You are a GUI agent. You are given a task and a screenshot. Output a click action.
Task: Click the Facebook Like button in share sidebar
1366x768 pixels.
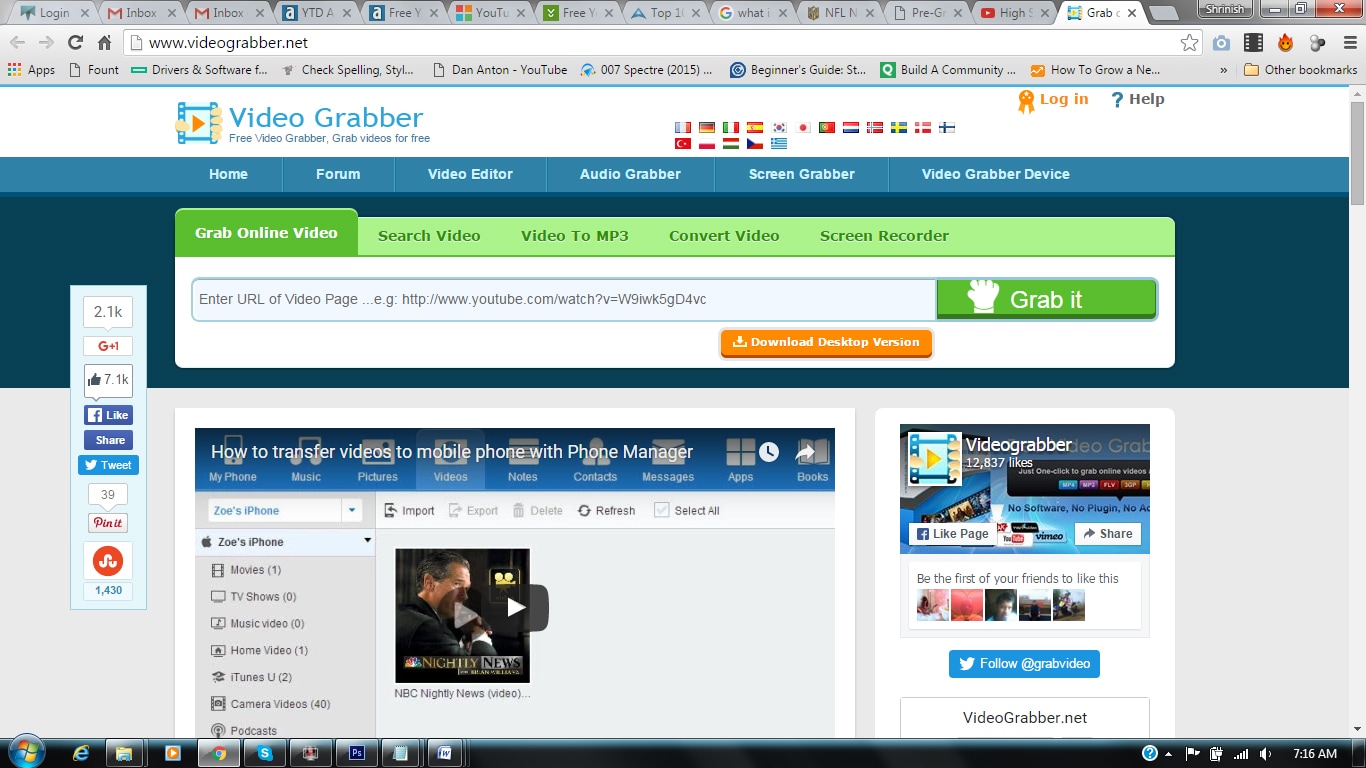[x=108, y=415]
